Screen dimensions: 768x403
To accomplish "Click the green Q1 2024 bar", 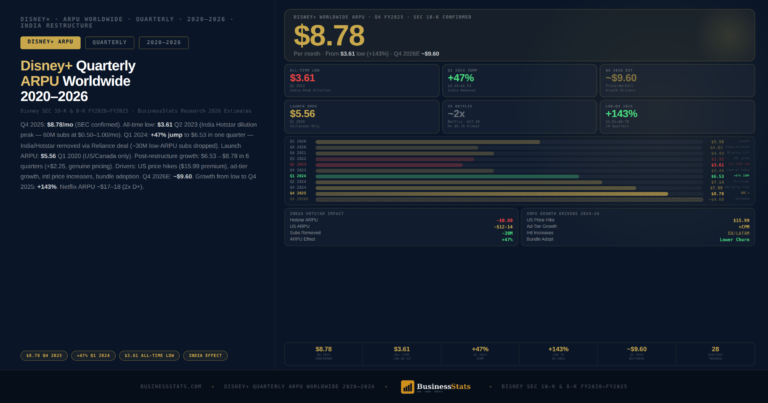I will click(x=447, y=176).
